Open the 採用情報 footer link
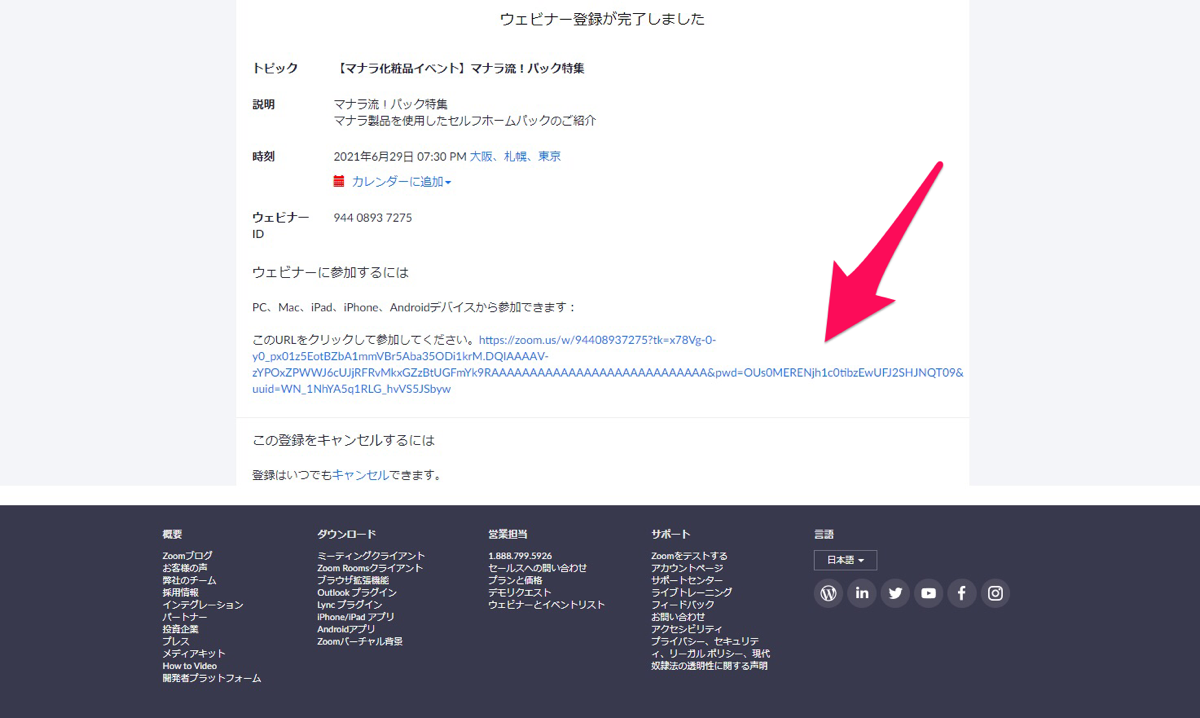 (x=181, y=592)
